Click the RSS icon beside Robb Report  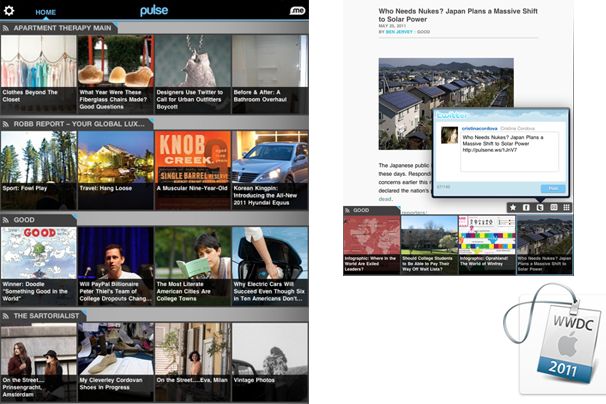click(x=6, y=124)
